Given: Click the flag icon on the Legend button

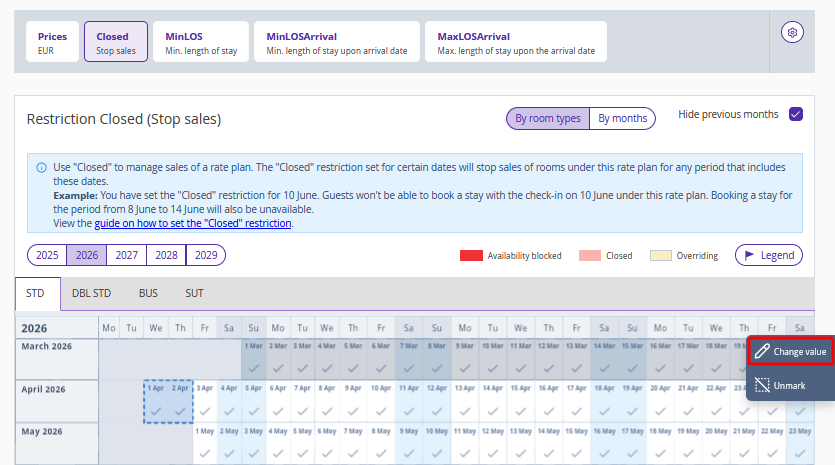Looking at the screenshot, I should pos(749,255).
